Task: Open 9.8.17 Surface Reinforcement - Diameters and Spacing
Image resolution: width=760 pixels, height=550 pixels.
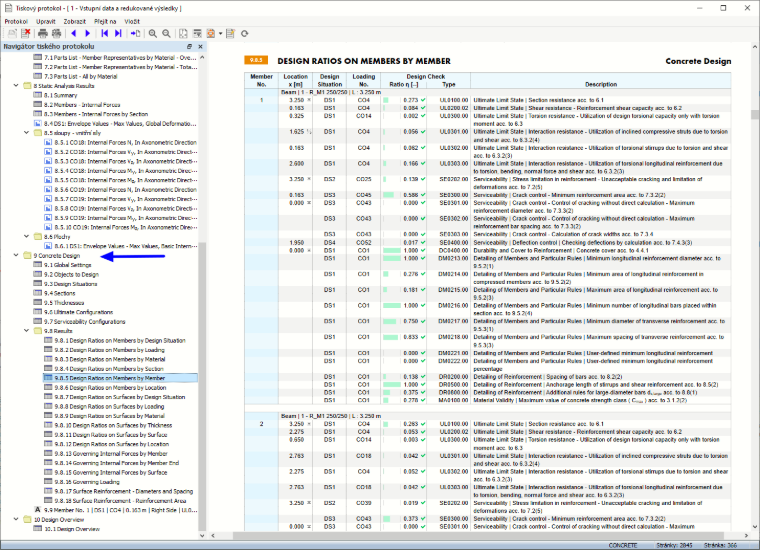Action: tap(124, 491)
